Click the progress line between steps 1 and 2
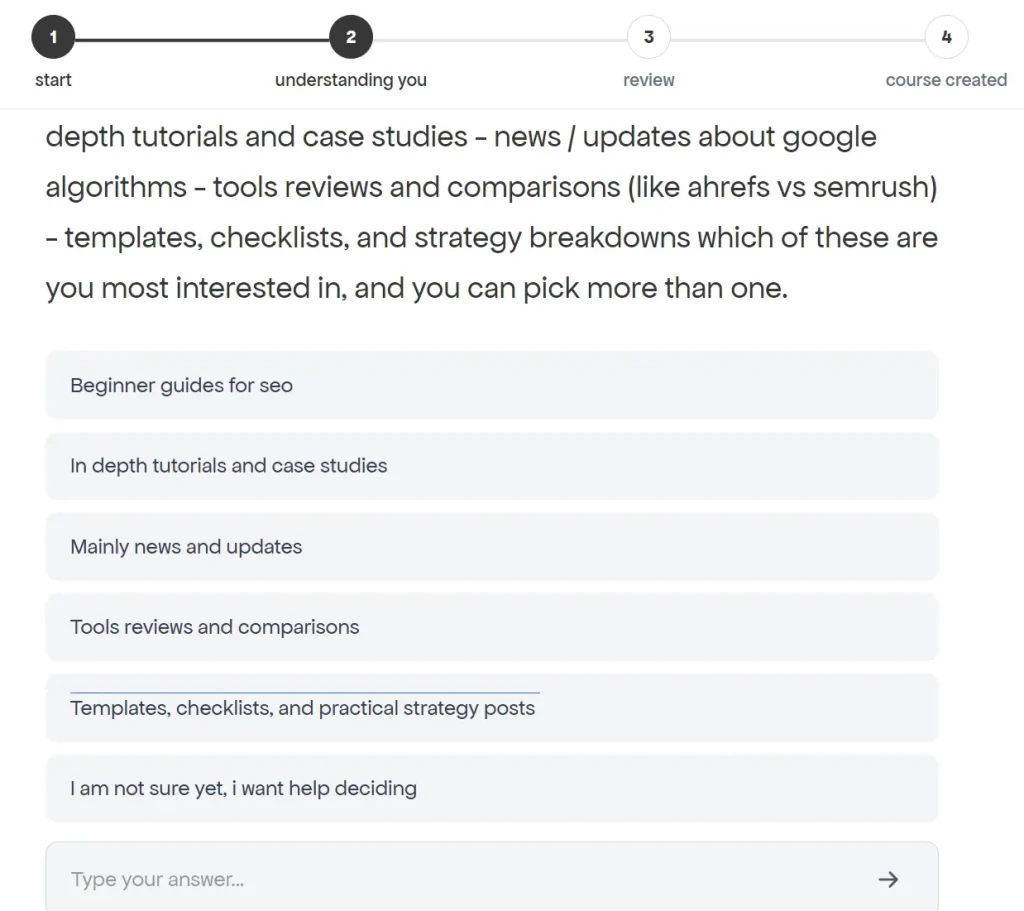The width and height of the screenshot is (1024, 911). coord(202,40)
